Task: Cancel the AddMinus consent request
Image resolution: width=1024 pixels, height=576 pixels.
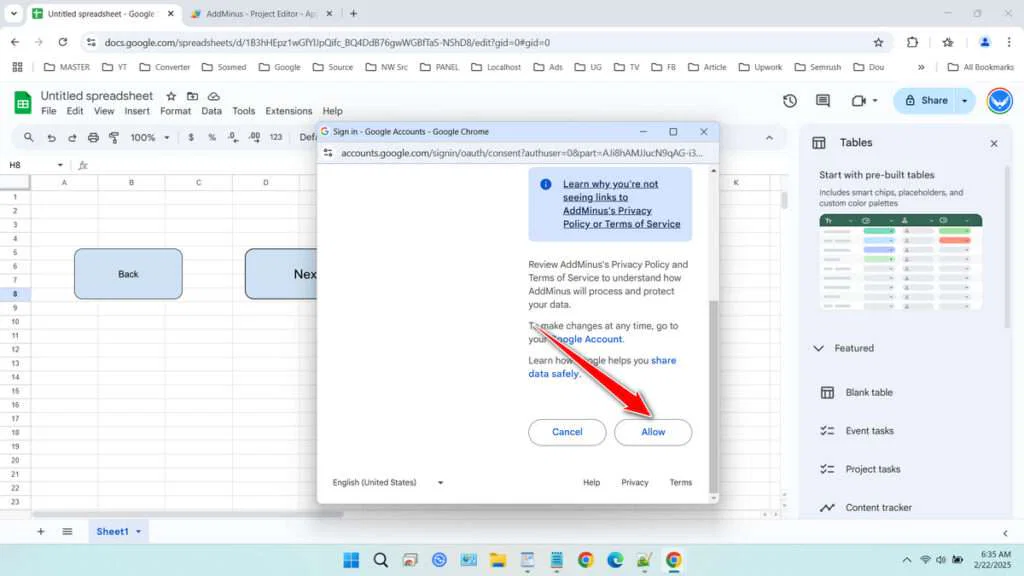Action: click(567, 432)
